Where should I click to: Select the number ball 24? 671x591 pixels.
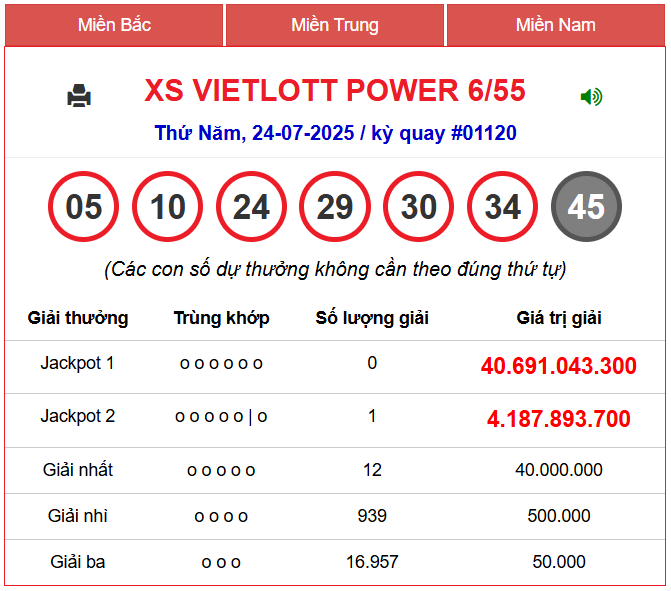click(x=251, y=207)
